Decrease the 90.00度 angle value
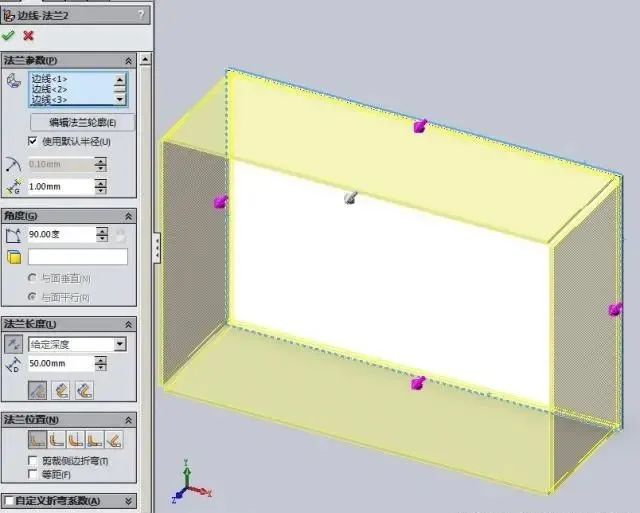The width and height of the screenshot is (640, 513). click(x=102, y=238)
